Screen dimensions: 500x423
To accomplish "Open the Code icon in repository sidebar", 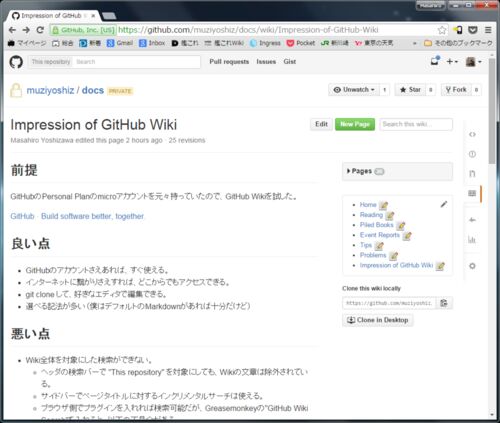I will point(472,134).
